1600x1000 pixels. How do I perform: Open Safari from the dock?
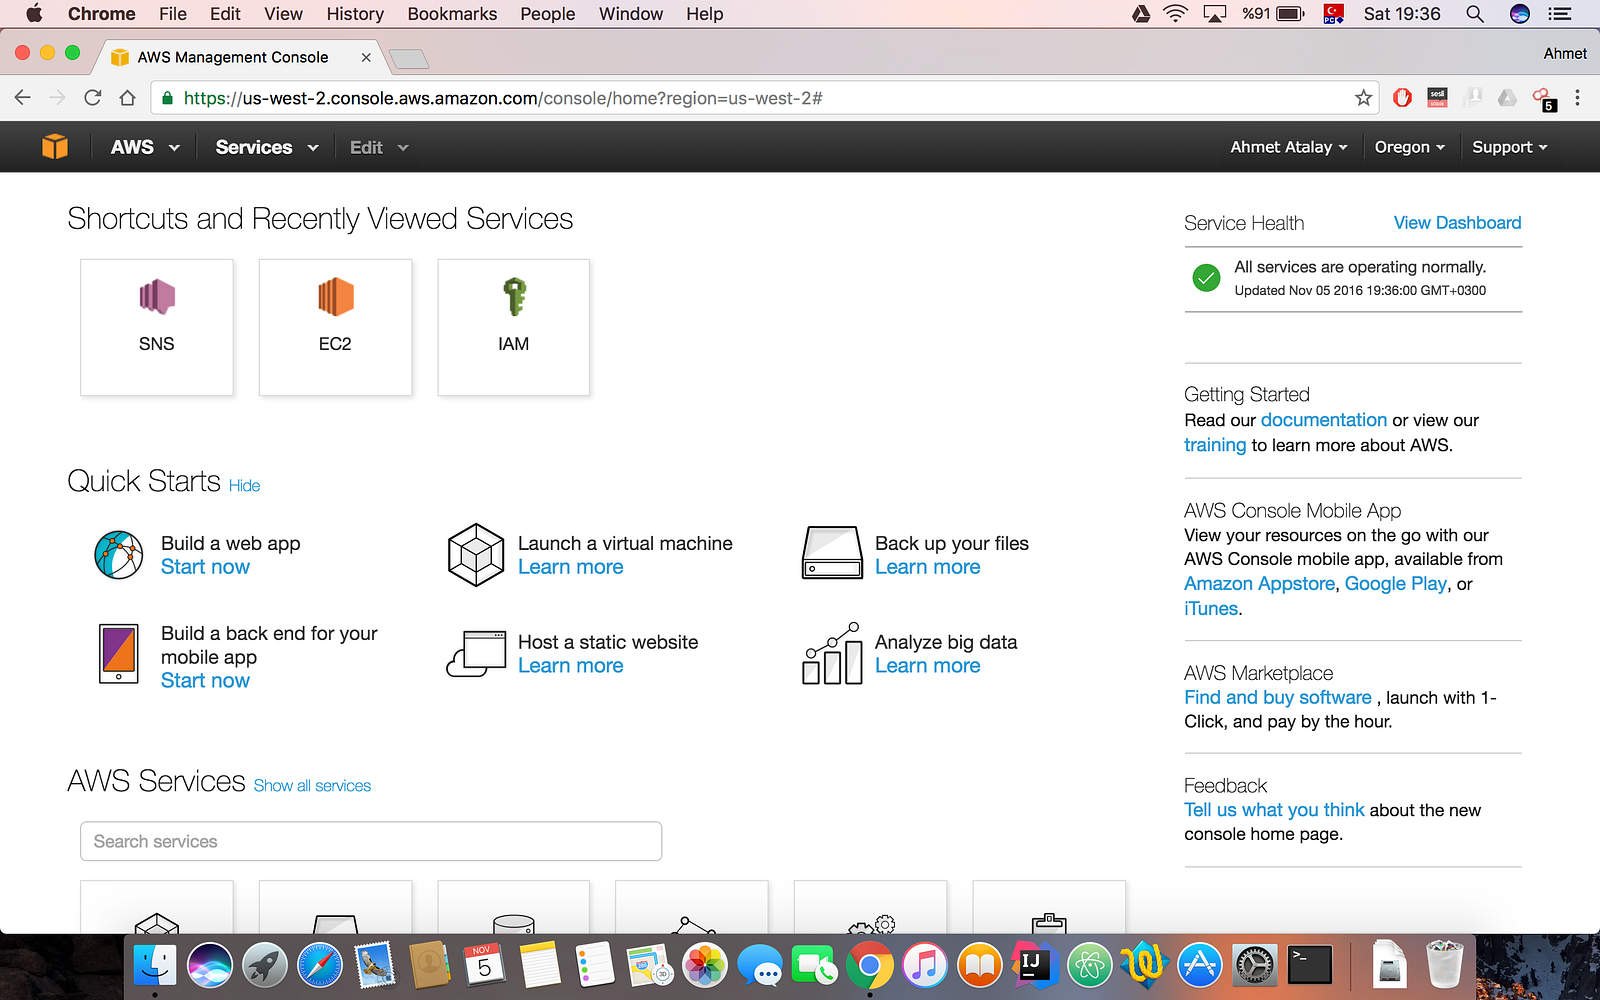[320, 966]
